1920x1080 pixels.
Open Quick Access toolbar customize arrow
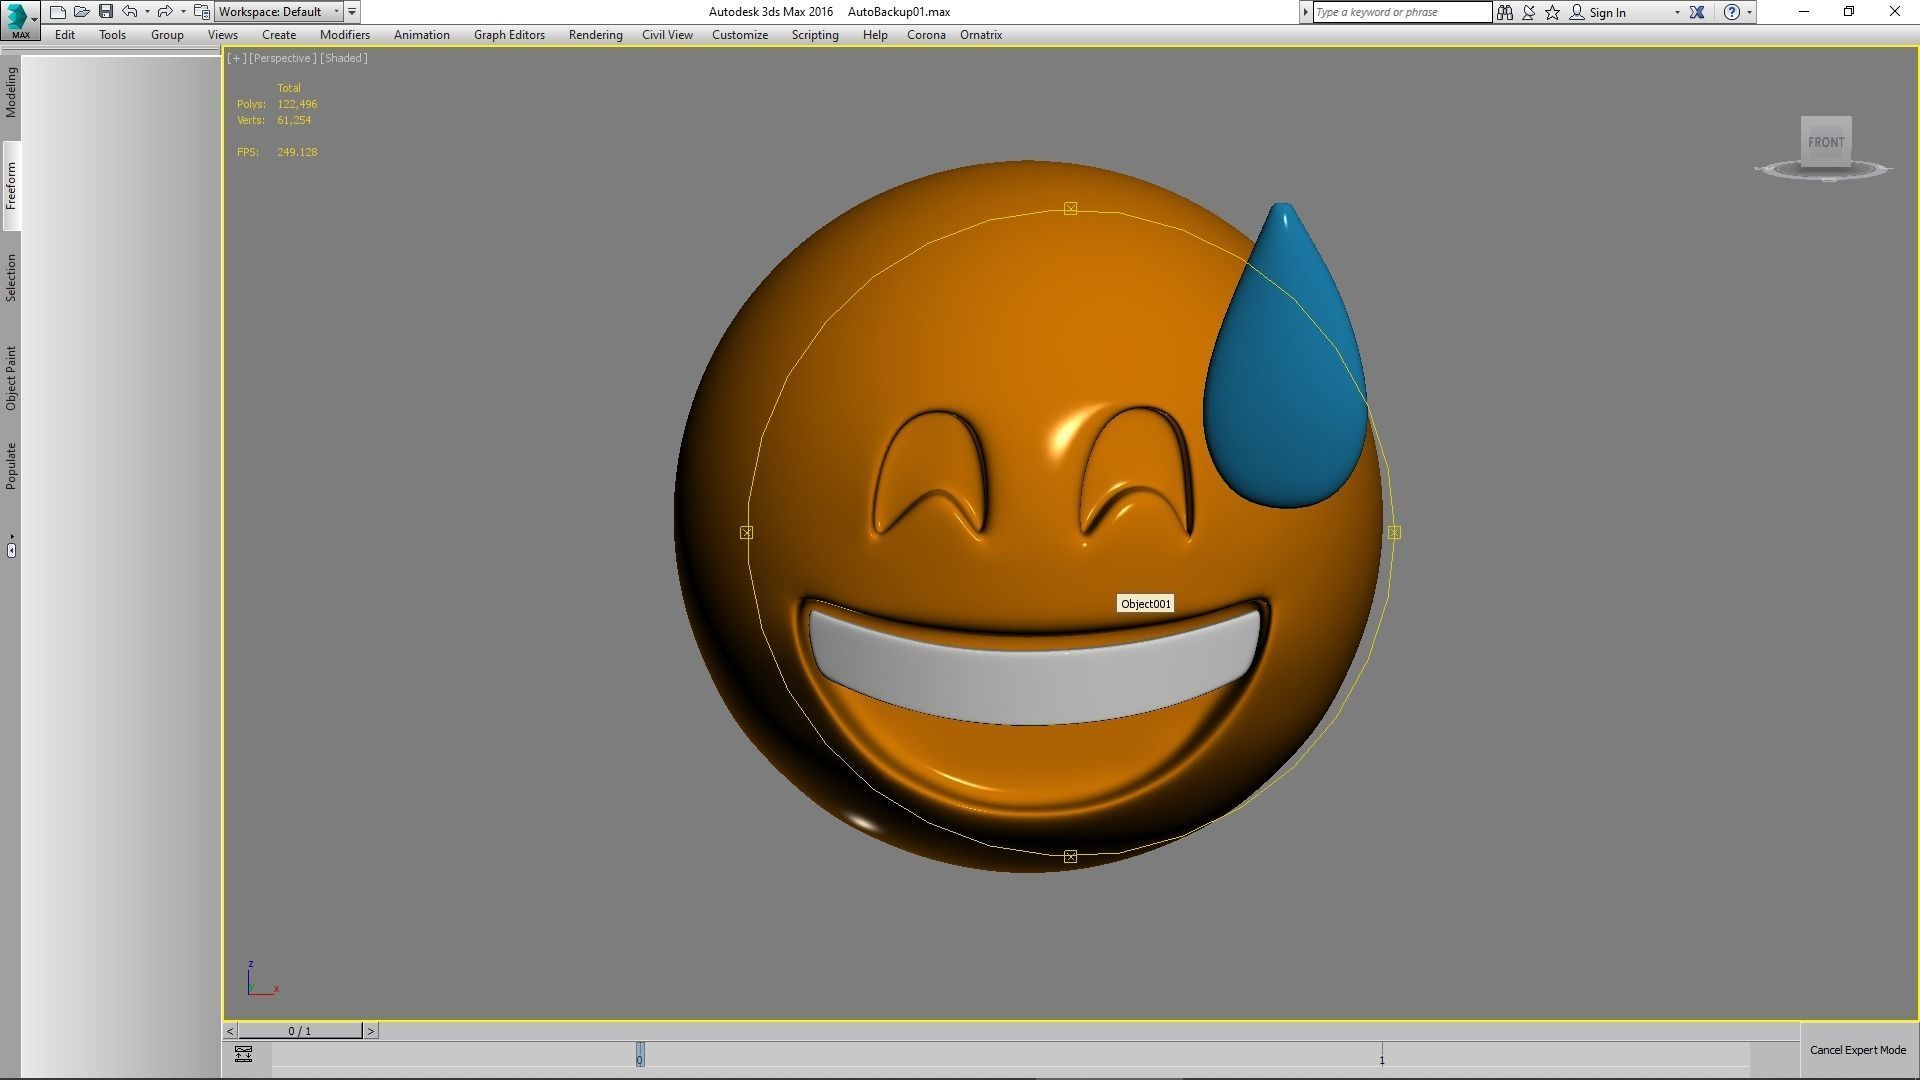pos(352,12)
